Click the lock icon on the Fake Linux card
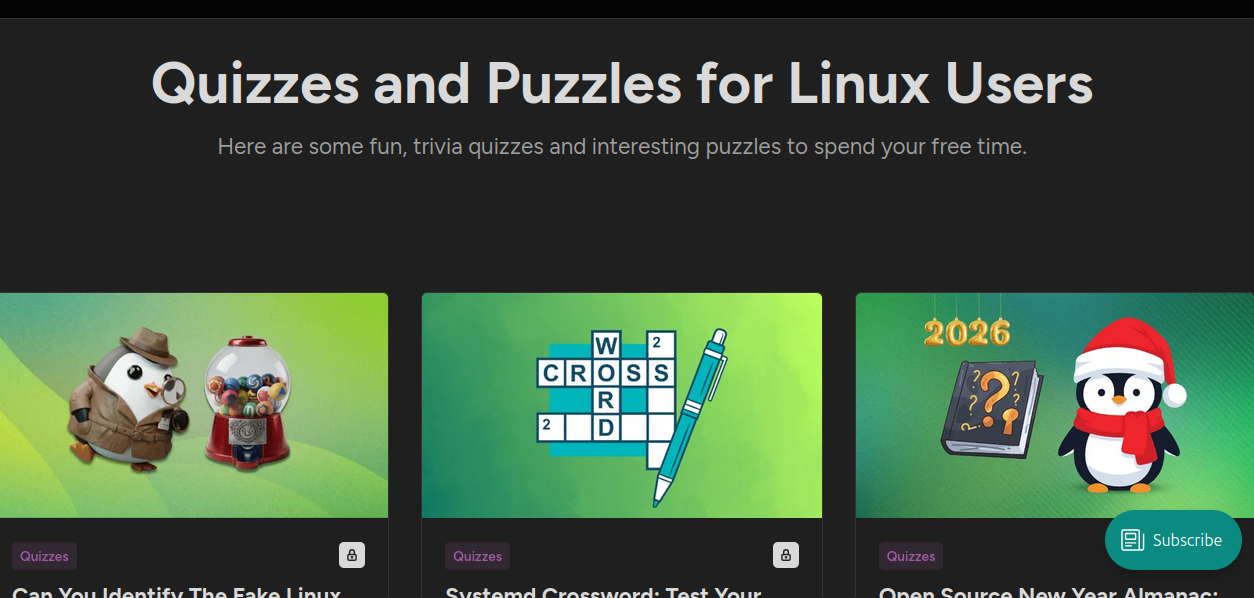Screen dimensions: 1254x598 [x=351, y=555]
